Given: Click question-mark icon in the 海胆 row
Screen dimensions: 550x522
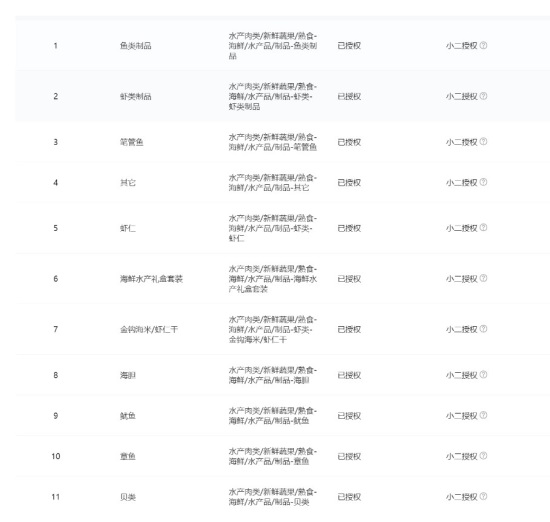Looking at the screenshot, I should point(483,375).
